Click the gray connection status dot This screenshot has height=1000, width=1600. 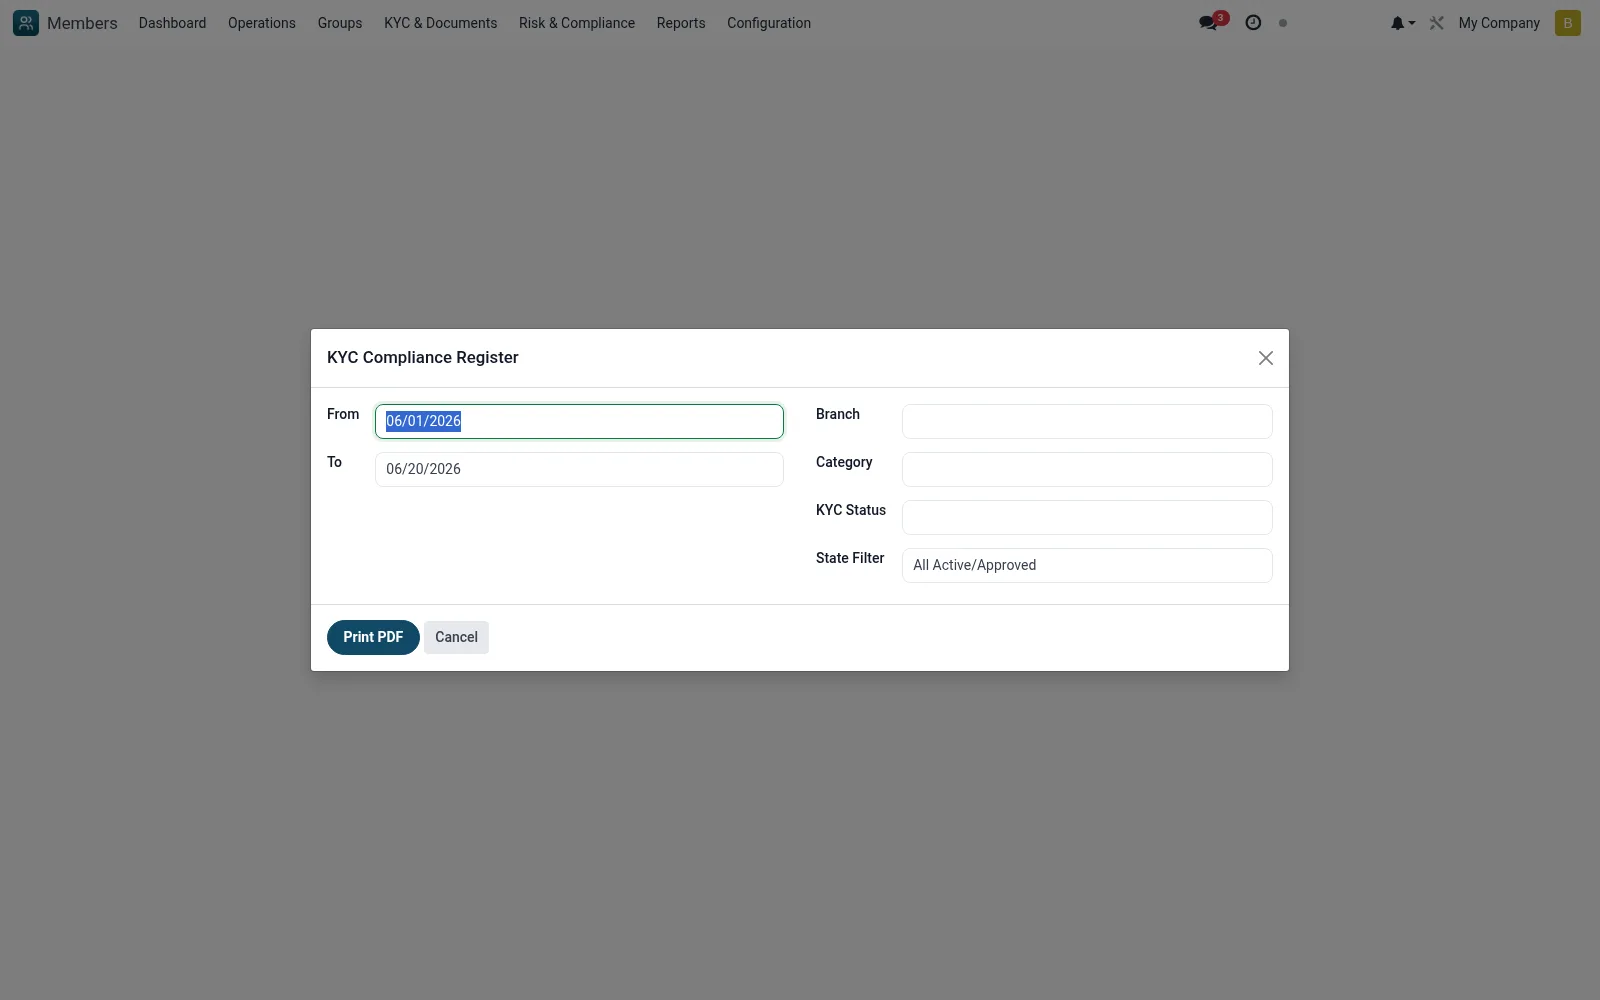(x=1283, y=23)
